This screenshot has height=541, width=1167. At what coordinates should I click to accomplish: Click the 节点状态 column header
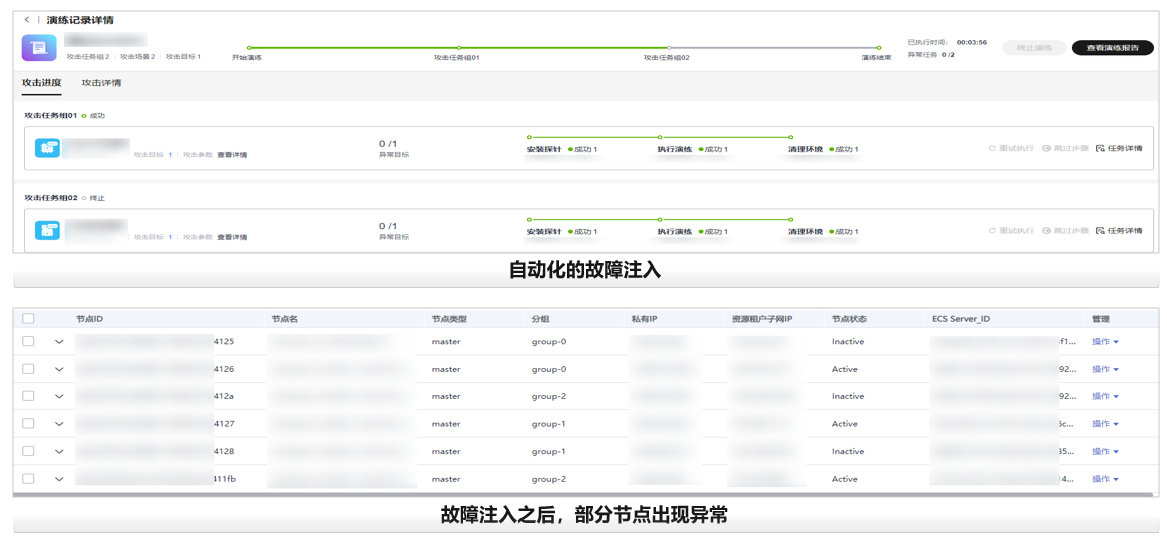pos(849,318)
